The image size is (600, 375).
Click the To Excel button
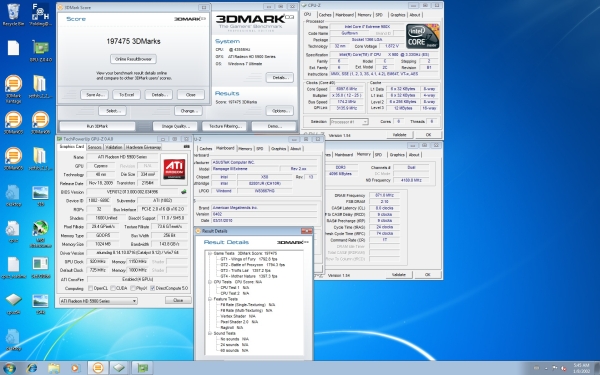pos(126,95)
